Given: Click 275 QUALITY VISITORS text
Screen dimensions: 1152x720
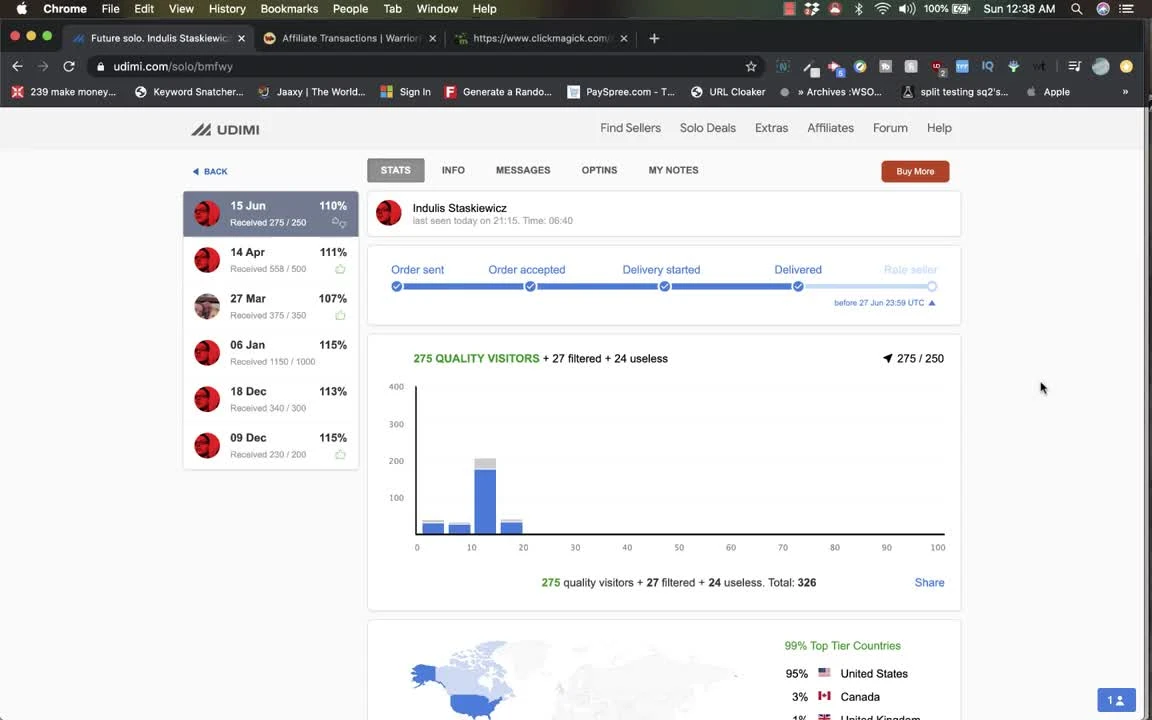Looking at the screenshot, I should tap(476, 359).
